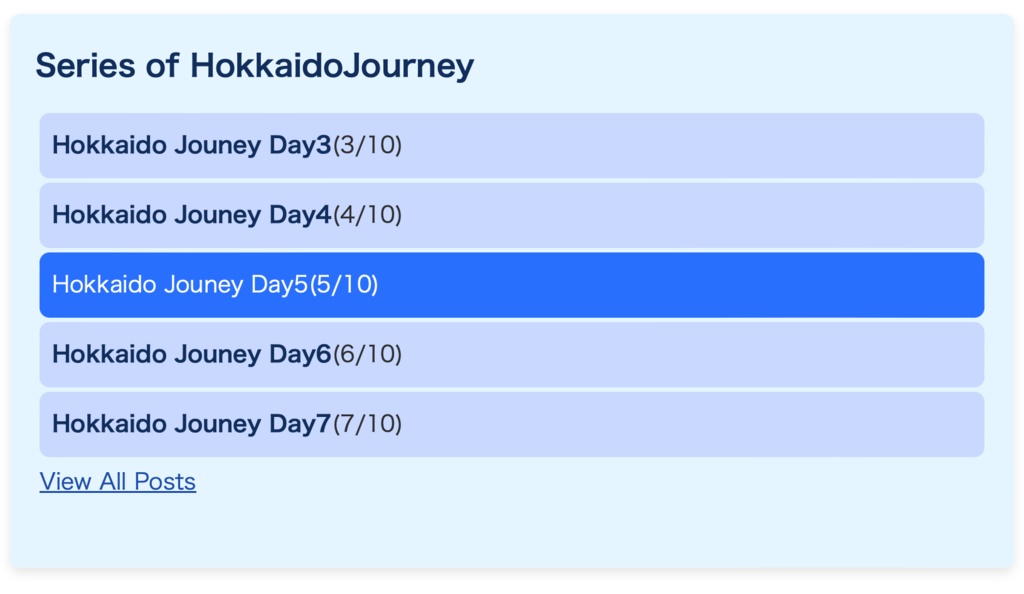
Task: Click the (5/10) counter in the active row
Action: tap(344, 285)
